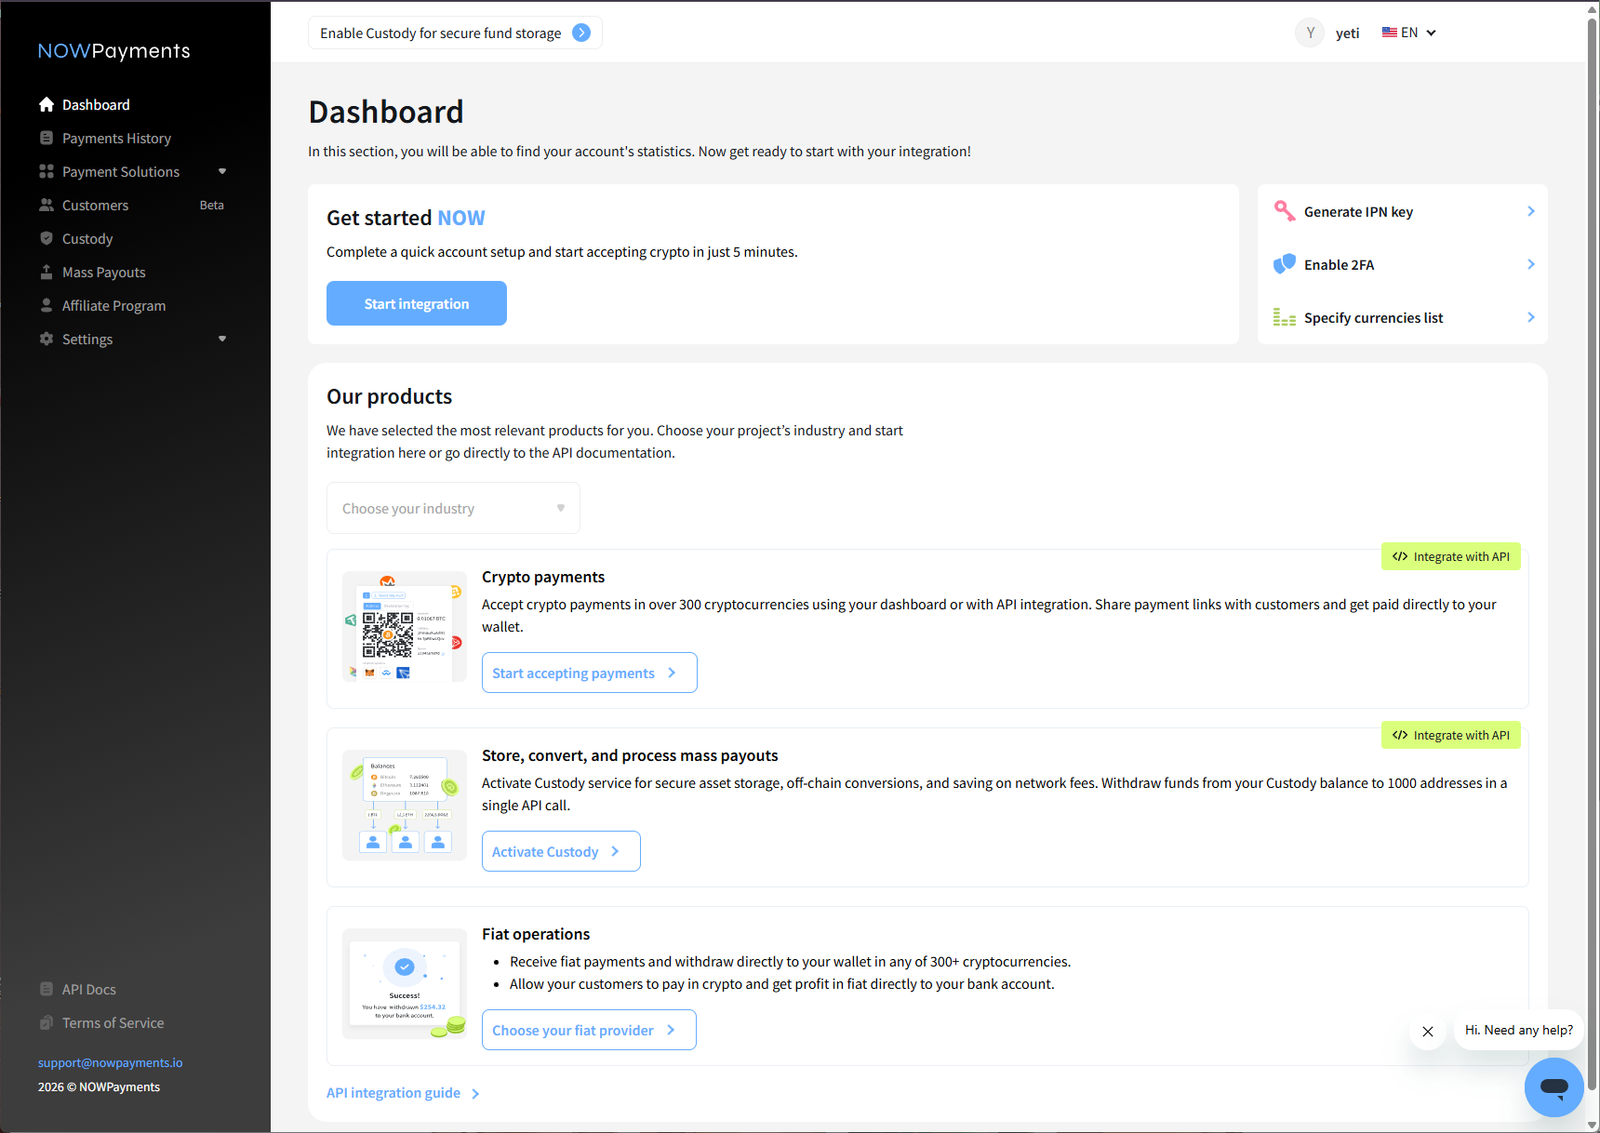The width and height of the screenshot is (1600, 1133).
Task: Open the EN language dropdown
Action: pos(1409,32)
